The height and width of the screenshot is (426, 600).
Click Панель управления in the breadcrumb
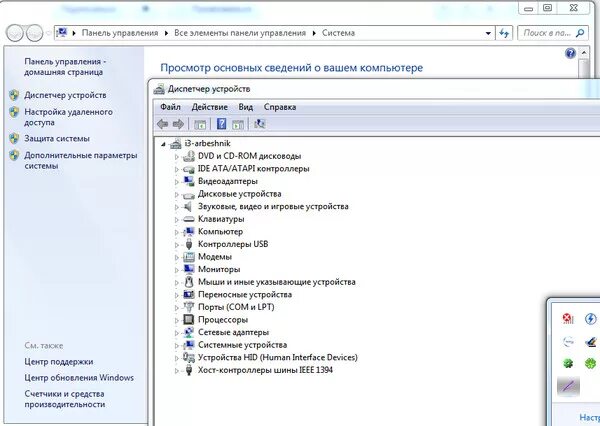click(x=120, y=33)
